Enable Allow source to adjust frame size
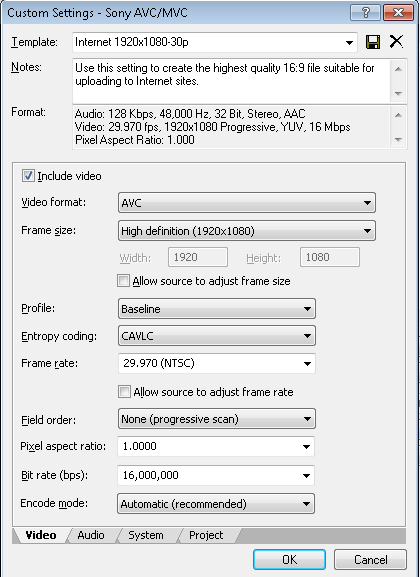The height and width of the screenshot is (577, 420). tap(123, 281)
